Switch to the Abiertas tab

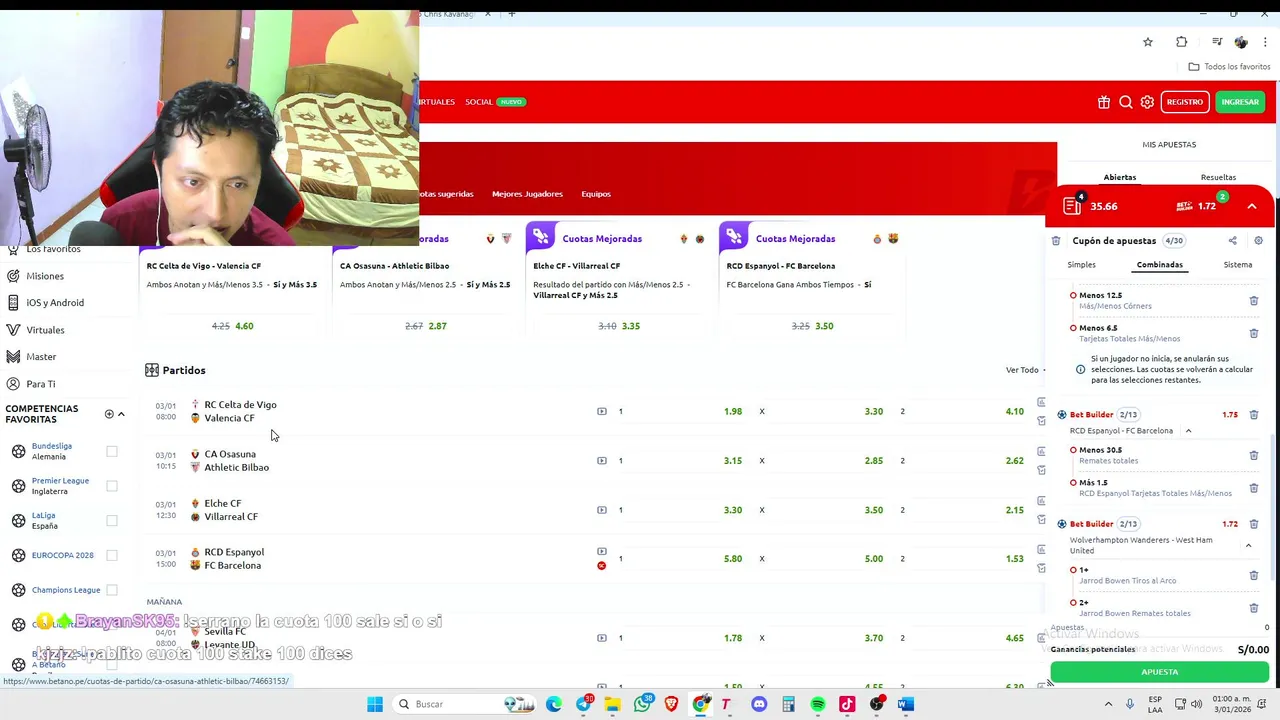pos(1120,177)
